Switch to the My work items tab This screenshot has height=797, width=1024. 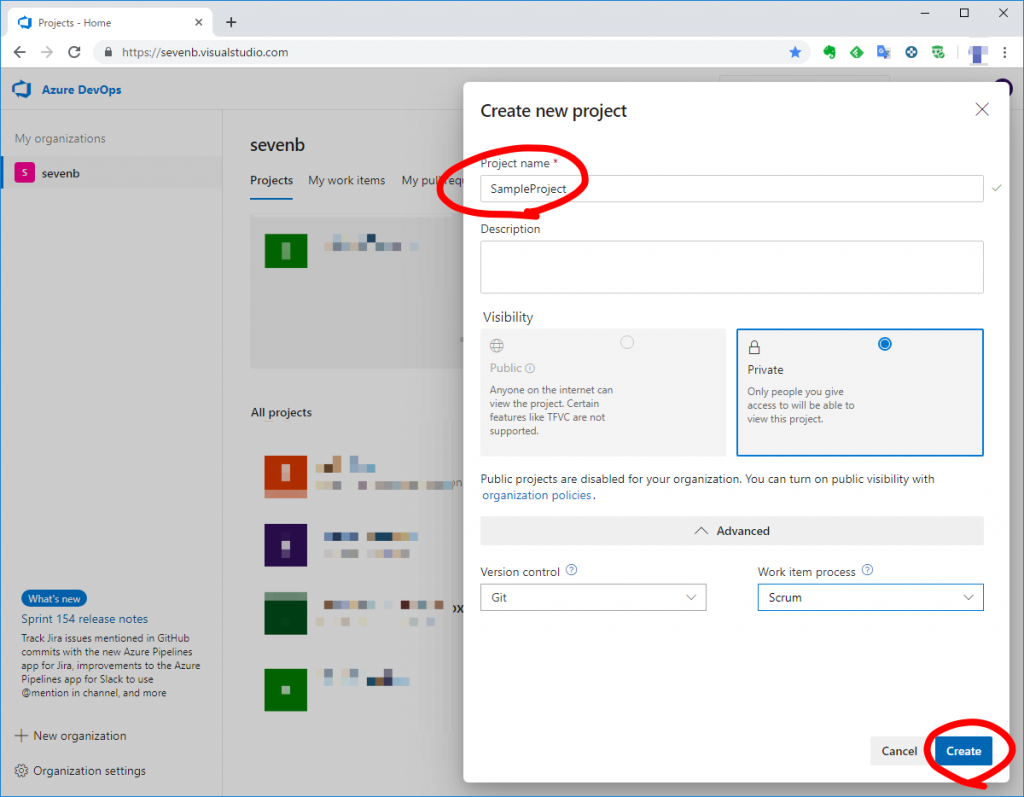(x=347, y=180)
